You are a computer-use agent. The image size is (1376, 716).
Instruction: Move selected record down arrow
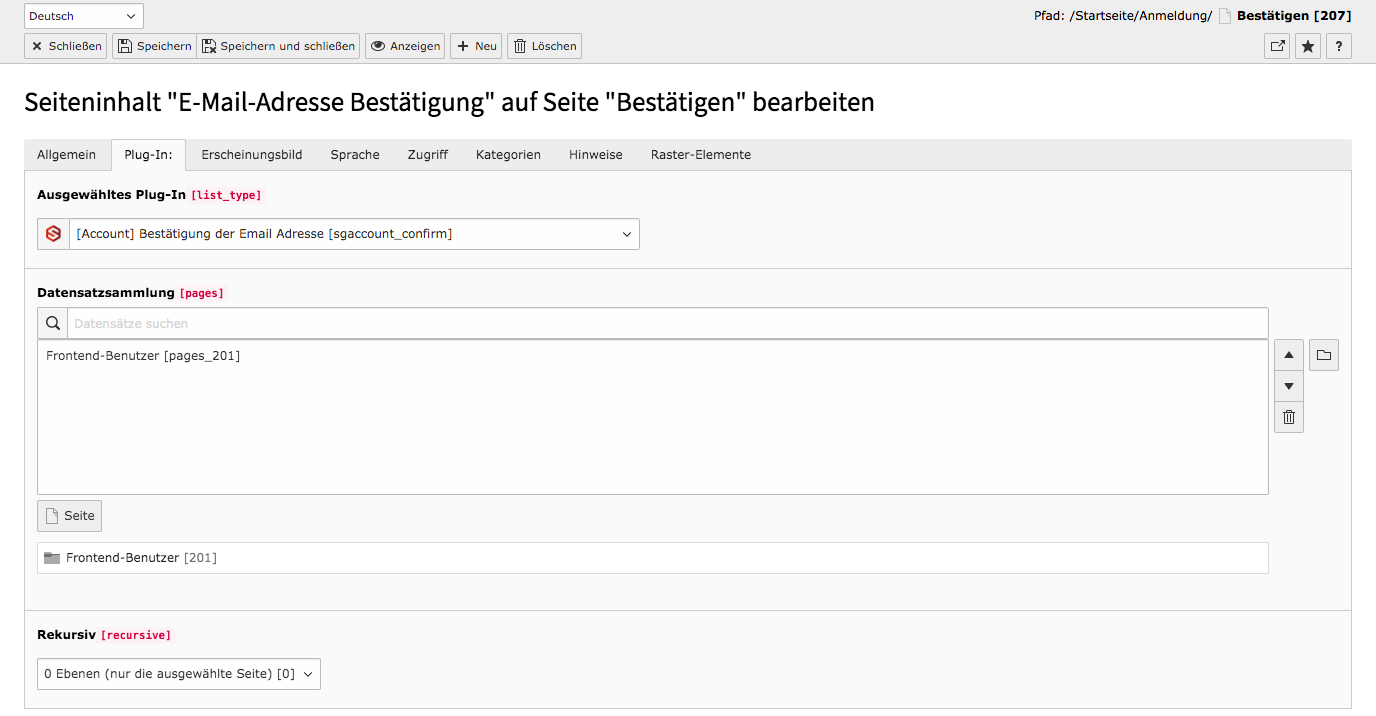(x=1289, y=386)
